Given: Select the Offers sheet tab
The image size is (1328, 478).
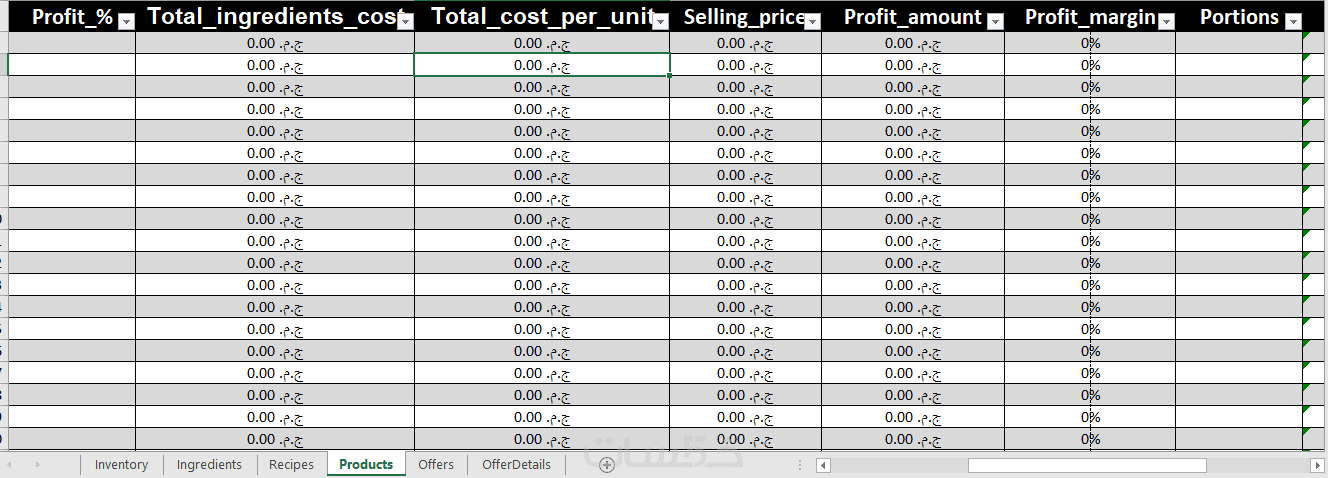Looking at the screenshot, I should point(436,464).
